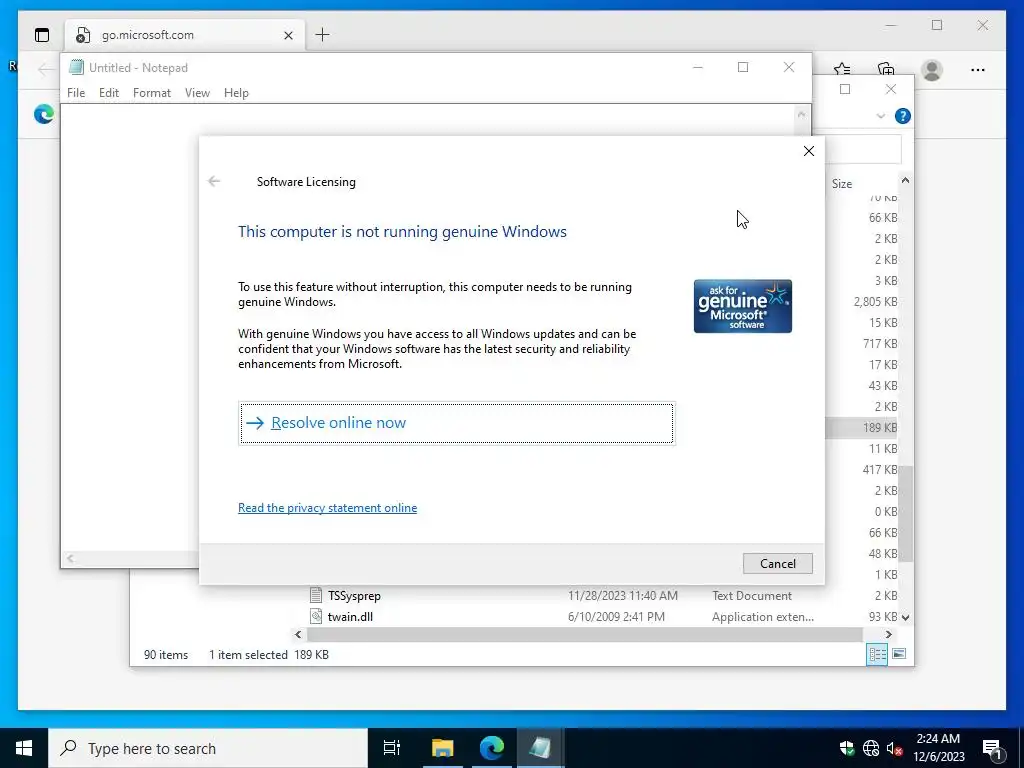This screenshot has height=768, width=1024.
Task: Close the Software Licensing dialog with X
Action: [x=808, y=151]
